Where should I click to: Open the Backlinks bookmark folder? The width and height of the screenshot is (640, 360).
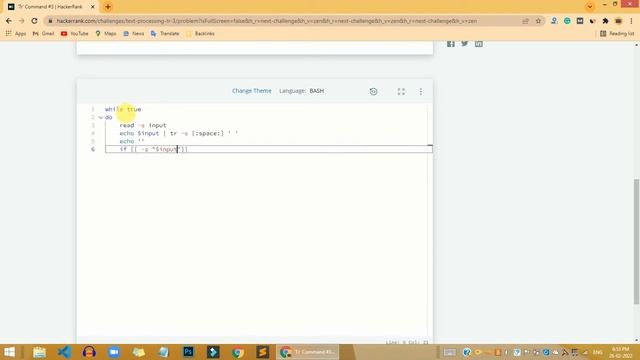coord(200,33)
